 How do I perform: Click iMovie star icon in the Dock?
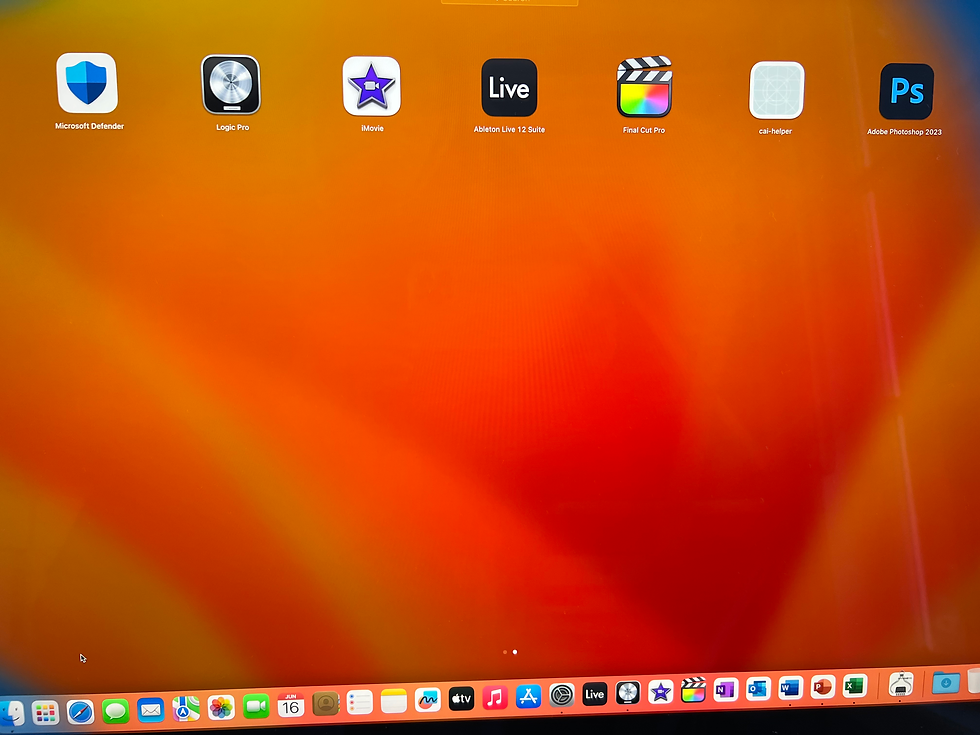[x=660, y=691]
